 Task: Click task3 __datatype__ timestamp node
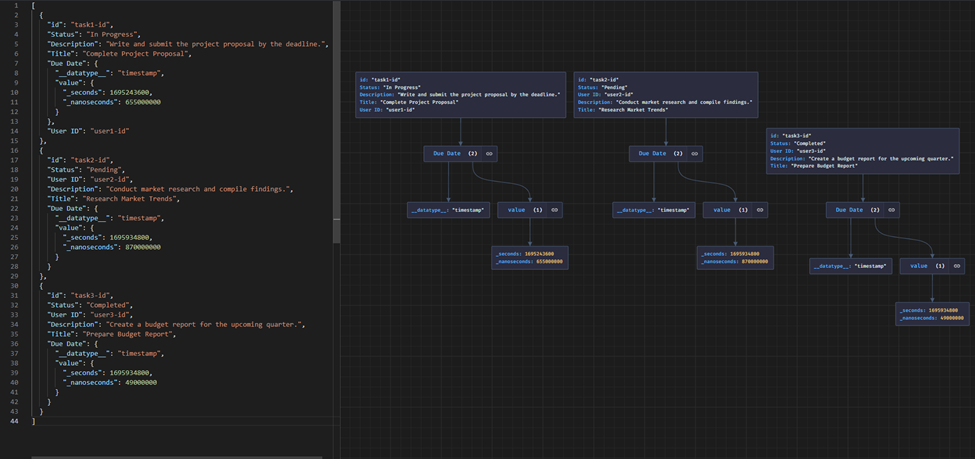[851, 266]
